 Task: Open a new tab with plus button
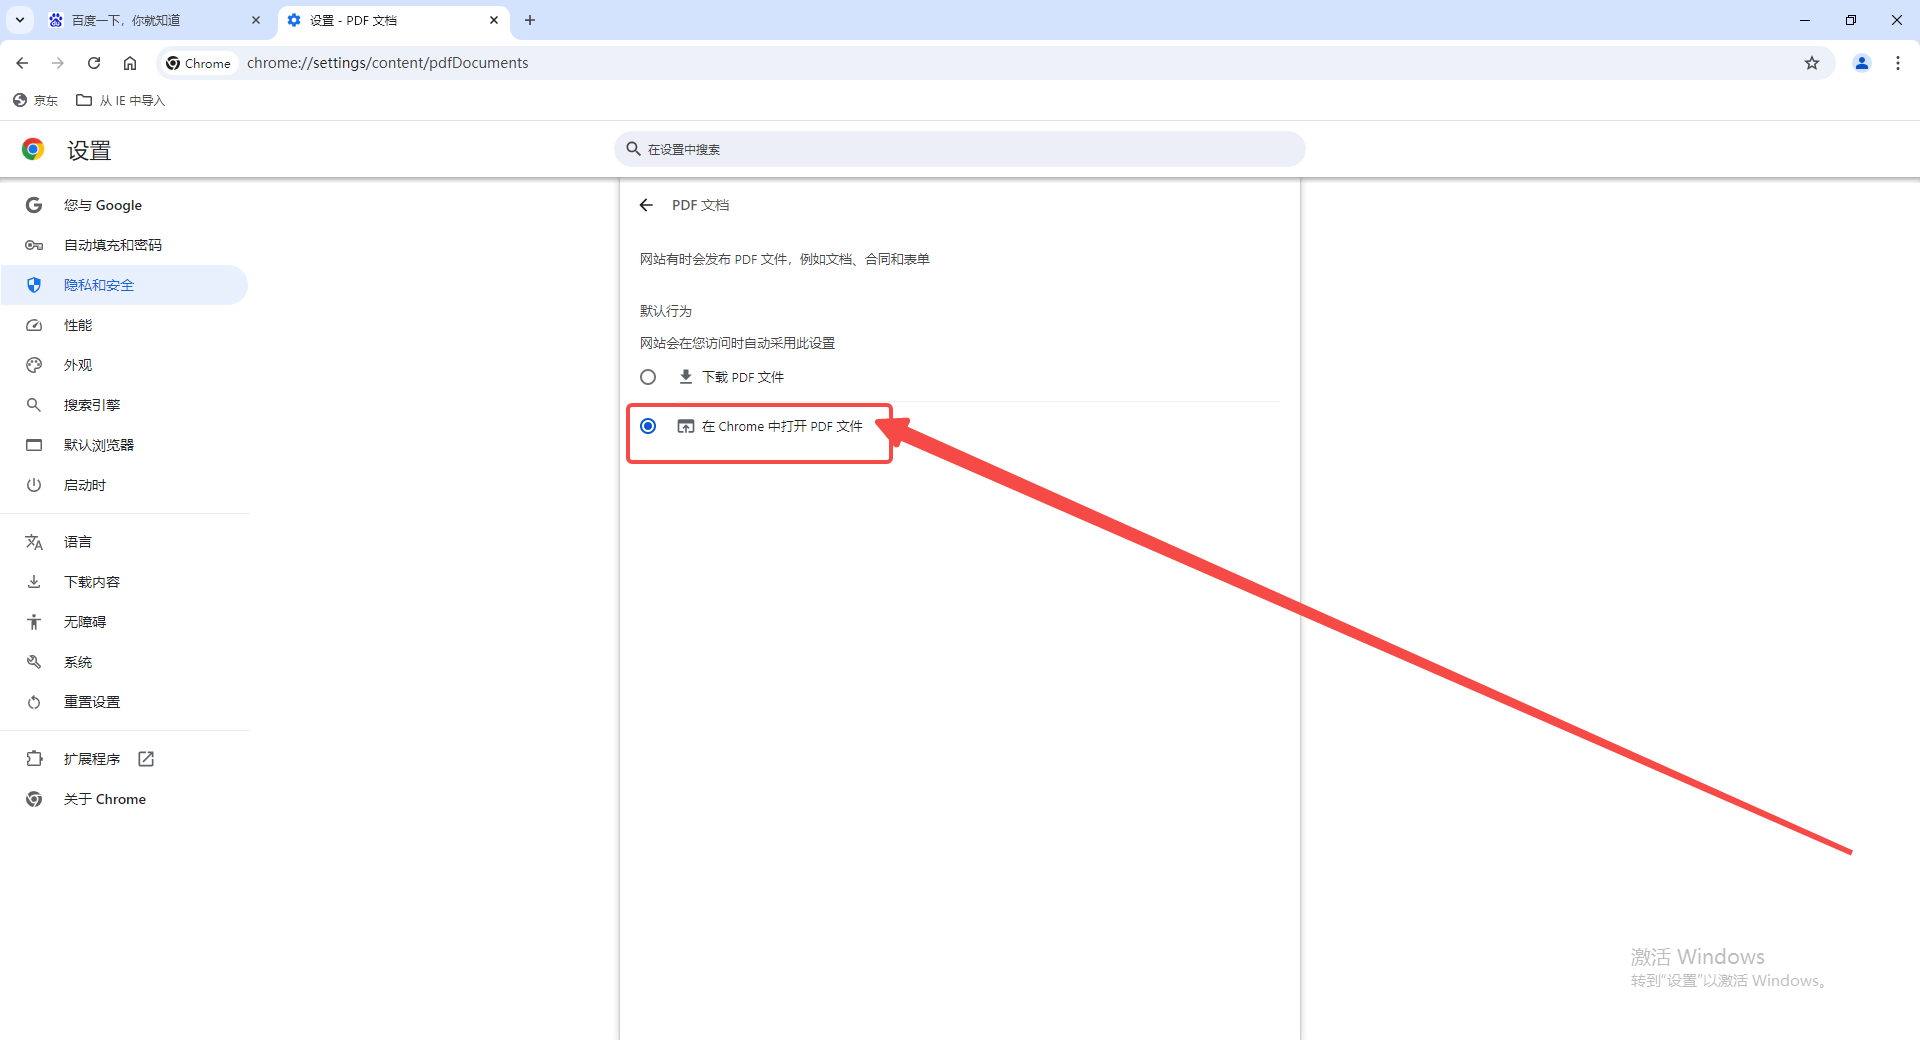click(530, 20)
